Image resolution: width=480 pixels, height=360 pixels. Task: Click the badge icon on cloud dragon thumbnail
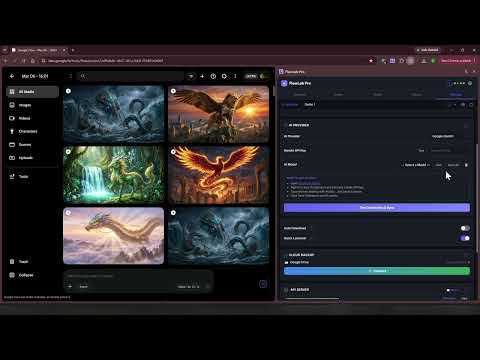(x=68, y=213)
